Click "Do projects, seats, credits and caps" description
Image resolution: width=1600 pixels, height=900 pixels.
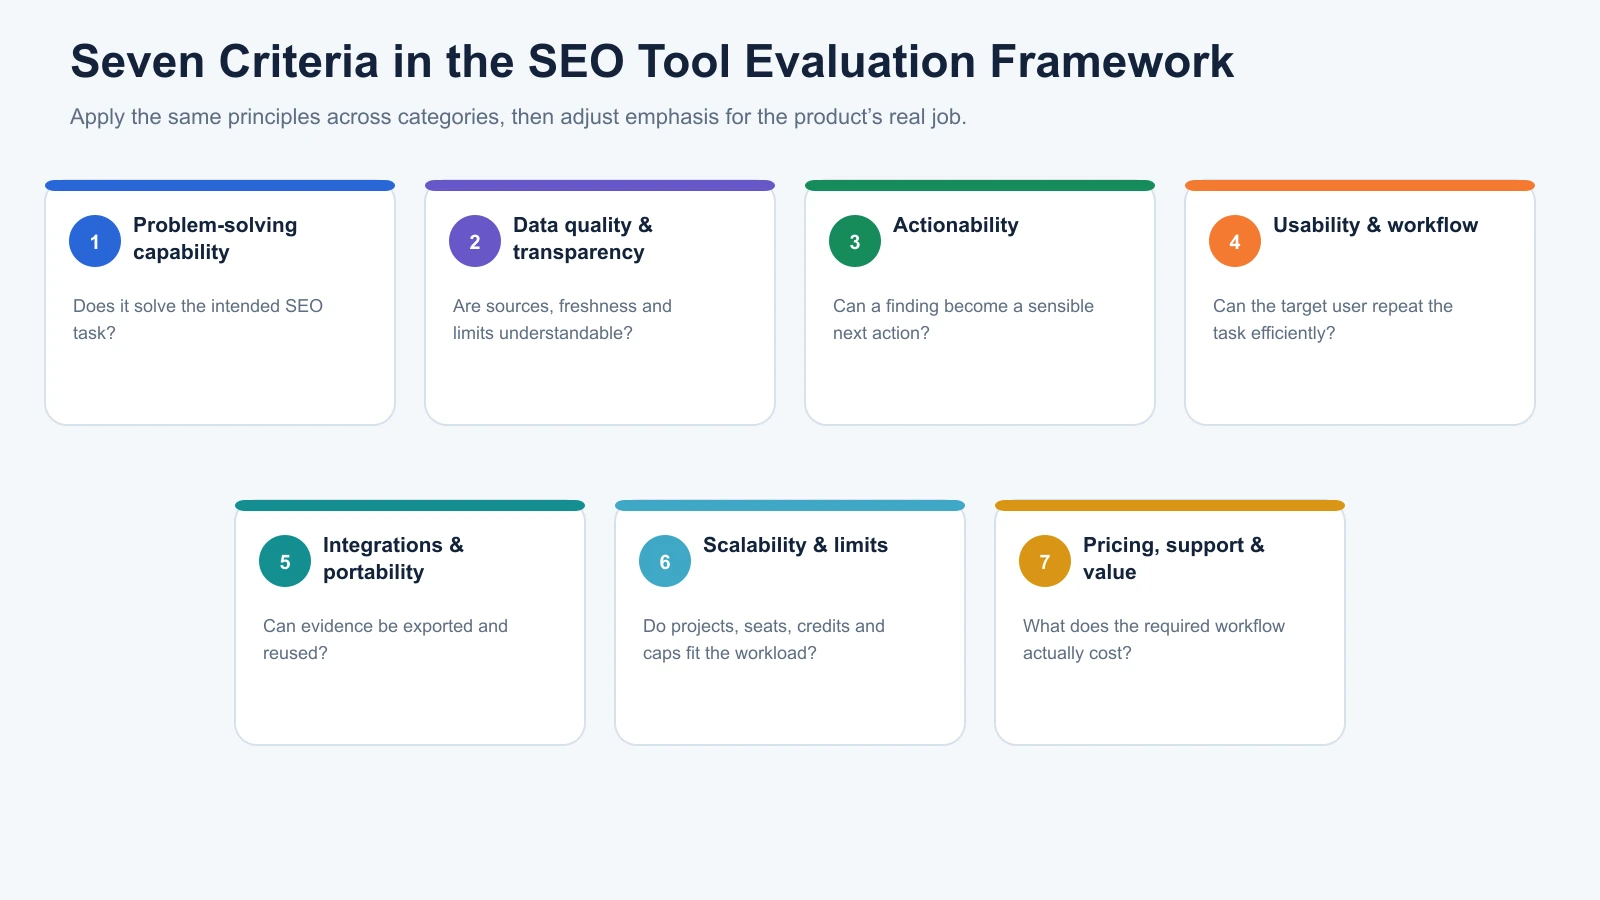pos(764,639)
